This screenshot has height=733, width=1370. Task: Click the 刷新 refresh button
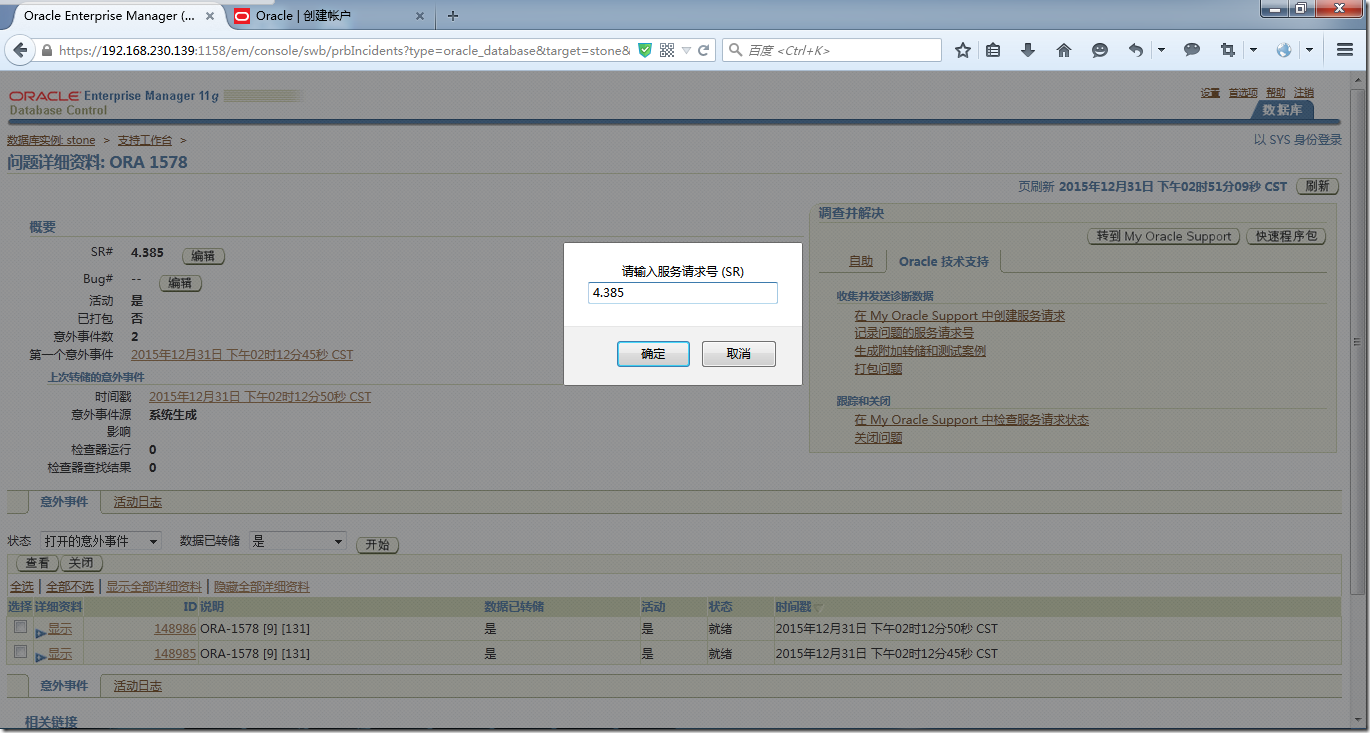tap(1318, 186)
